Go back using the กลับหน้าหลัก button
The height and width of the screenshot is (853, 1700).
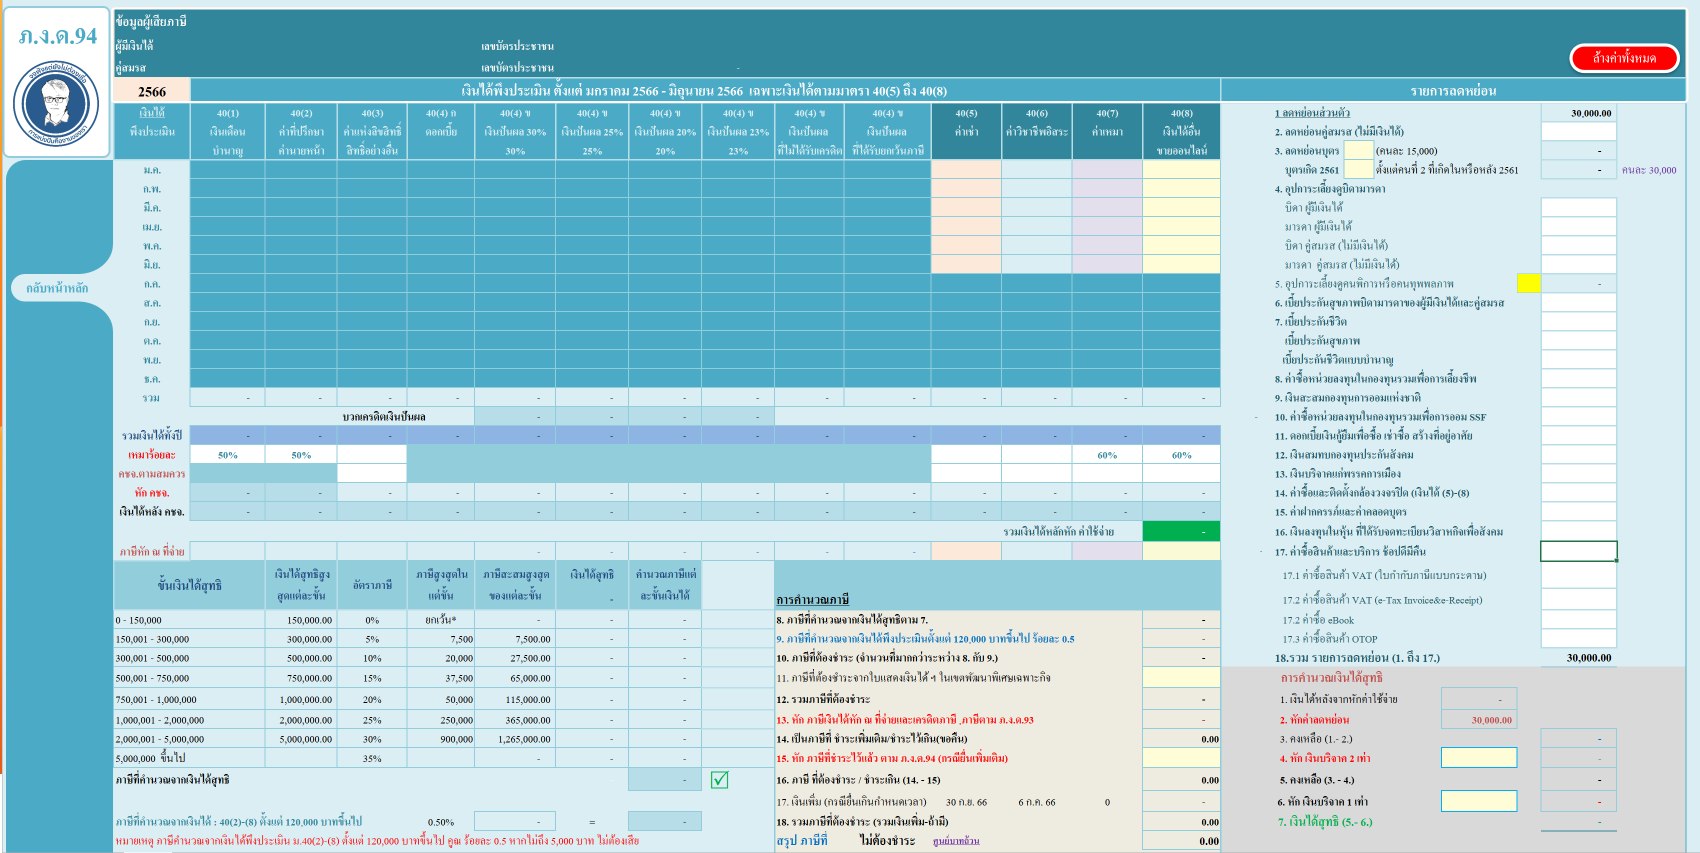[57, 288]
